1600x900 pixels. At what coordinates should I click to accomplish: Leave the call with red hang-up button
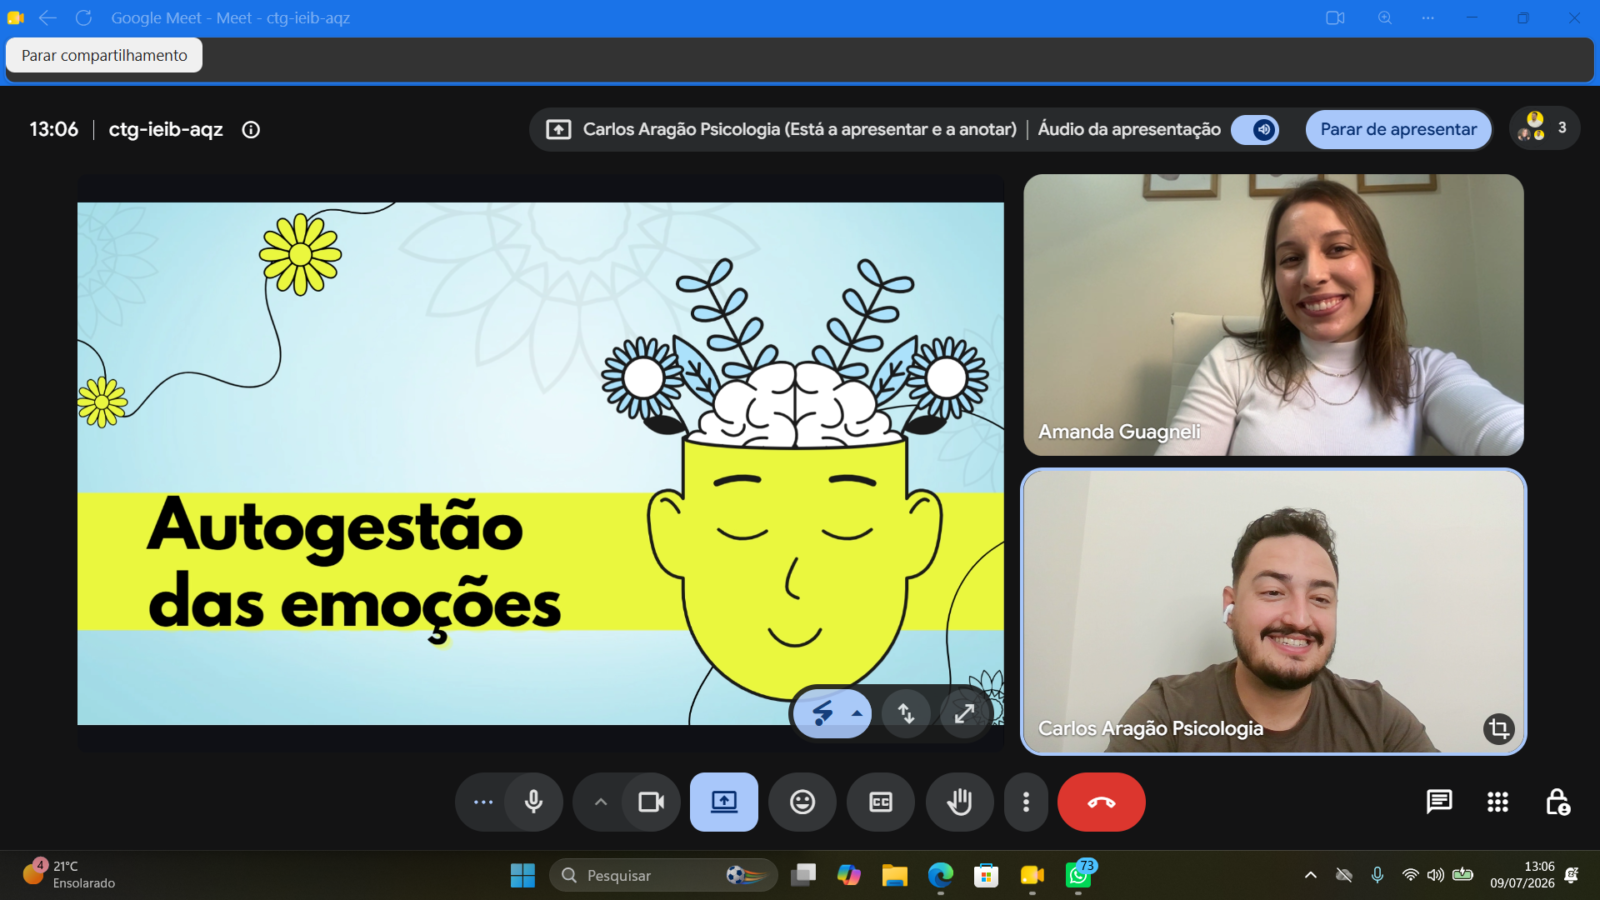point(1101,802)
